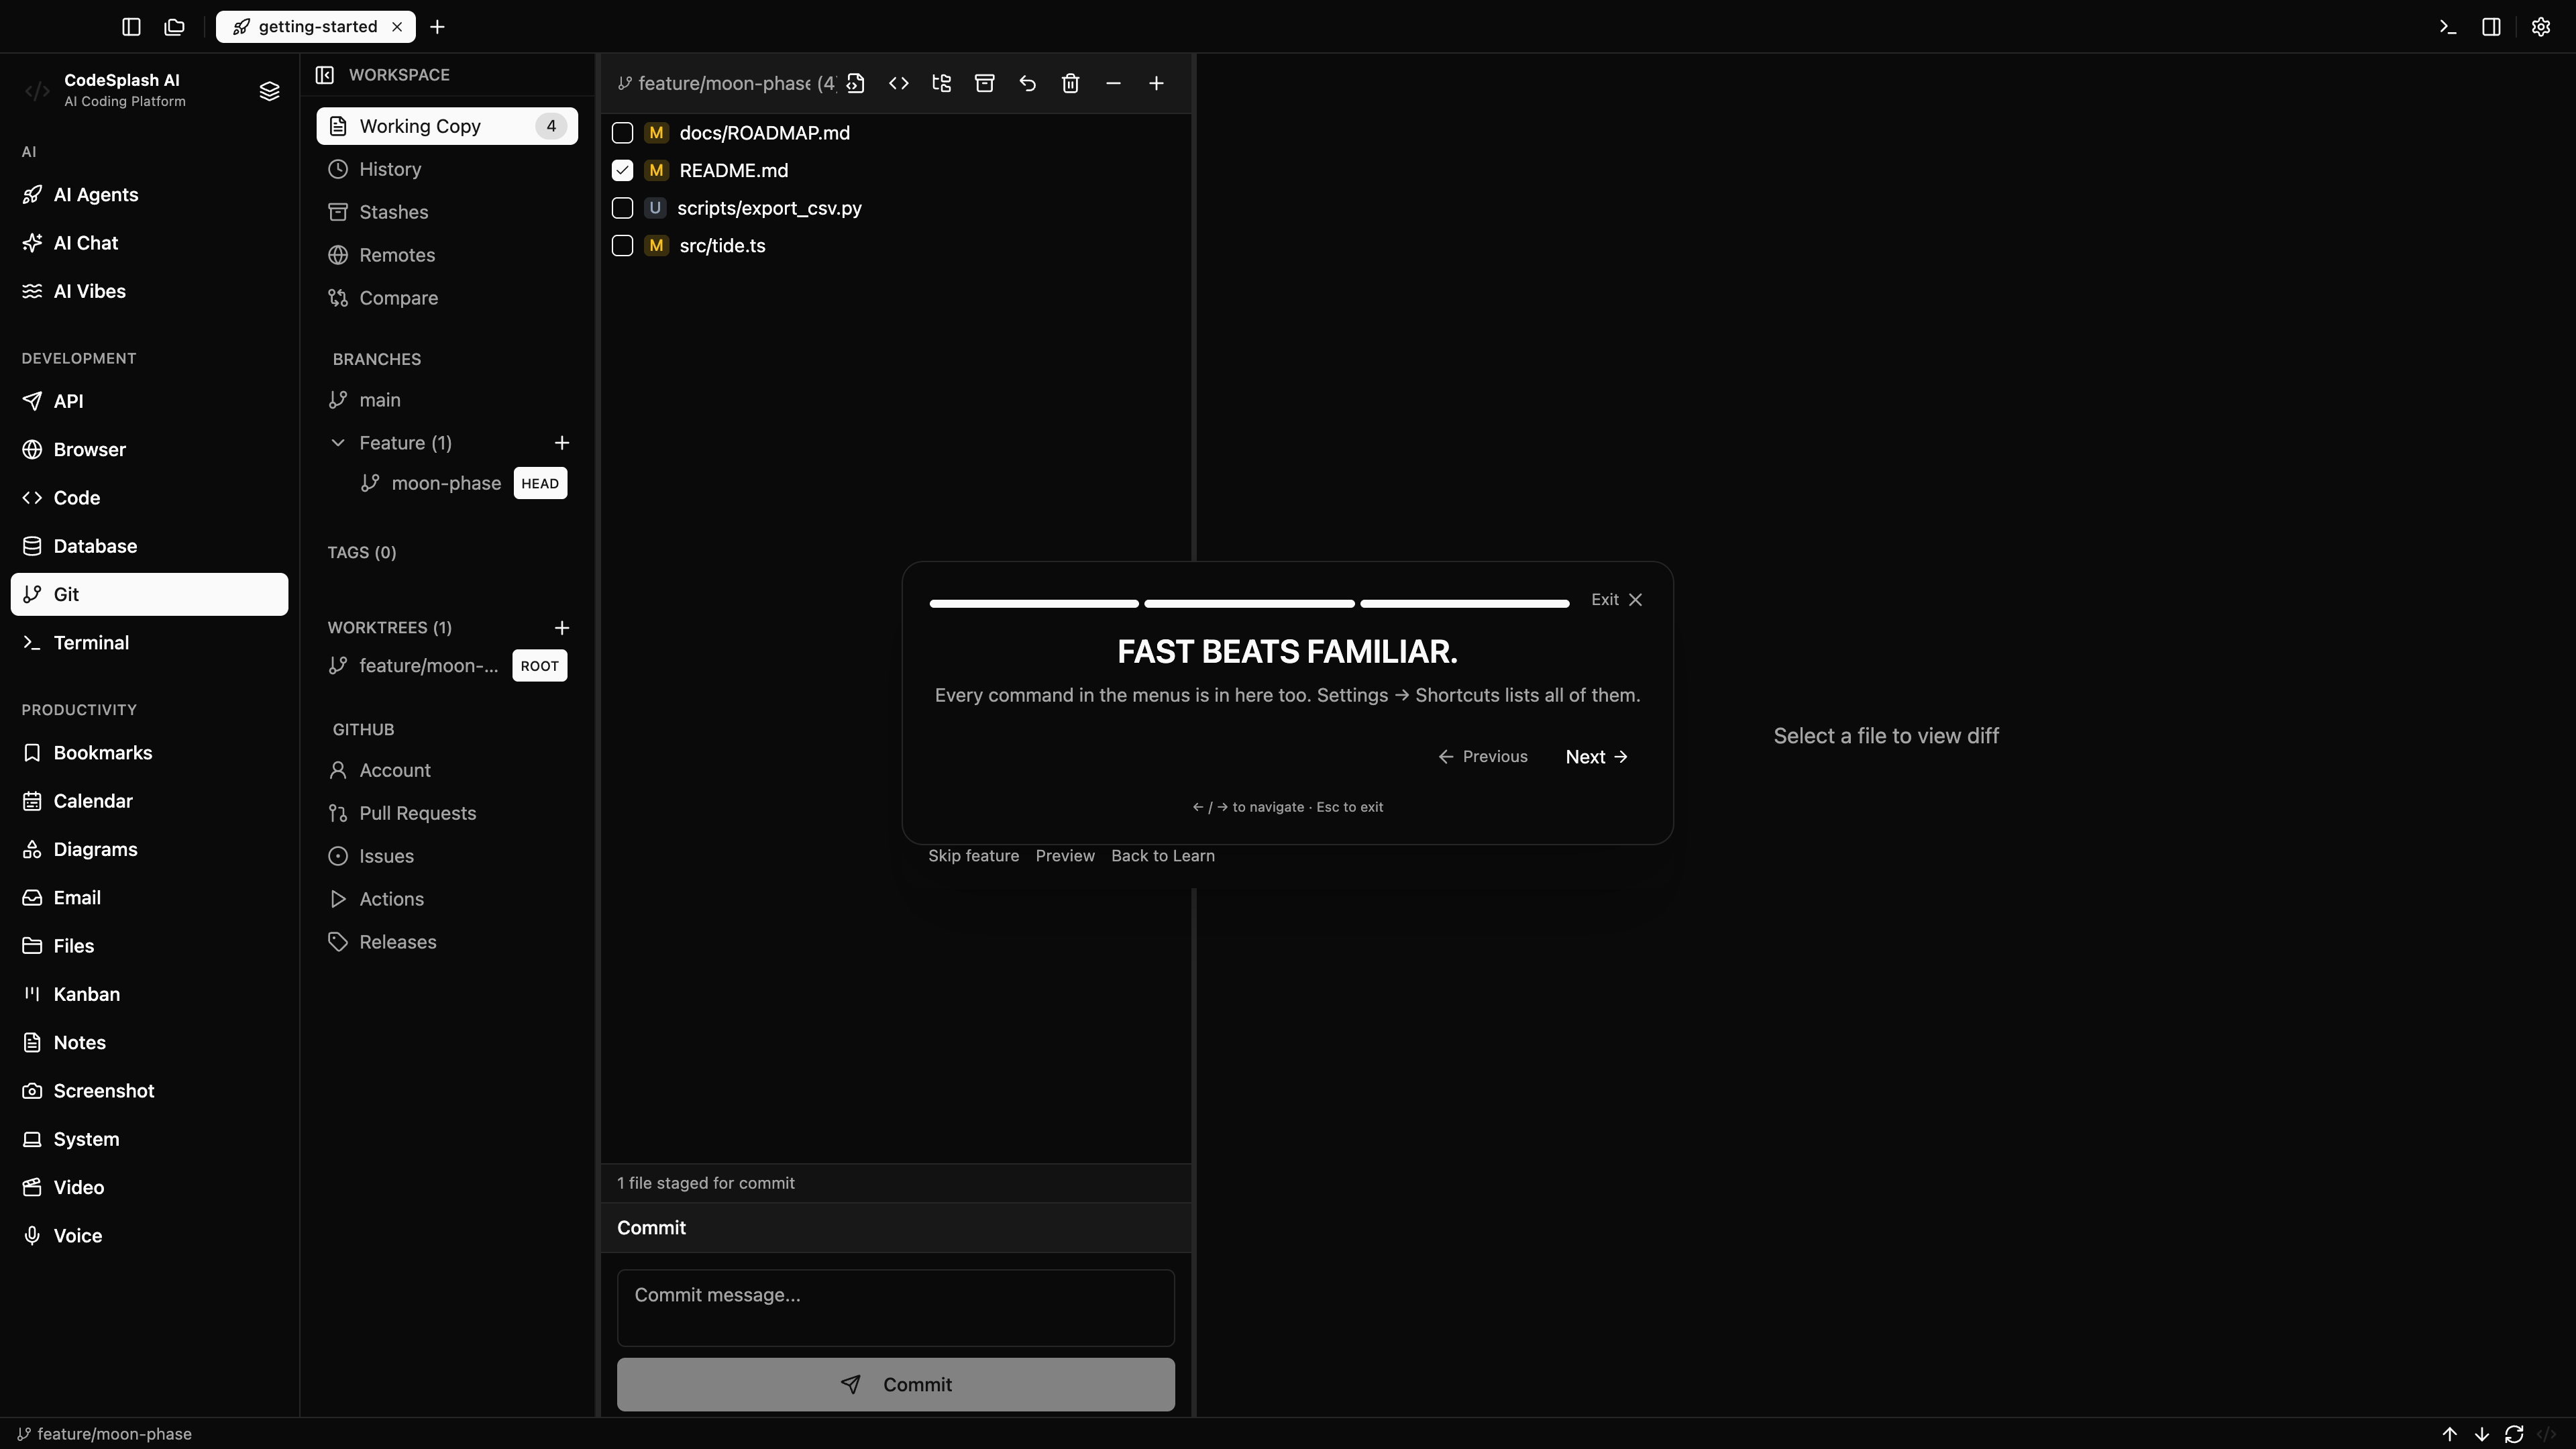
Task: Toggle the left sidebar panel icon
Action: coord(131,27)
